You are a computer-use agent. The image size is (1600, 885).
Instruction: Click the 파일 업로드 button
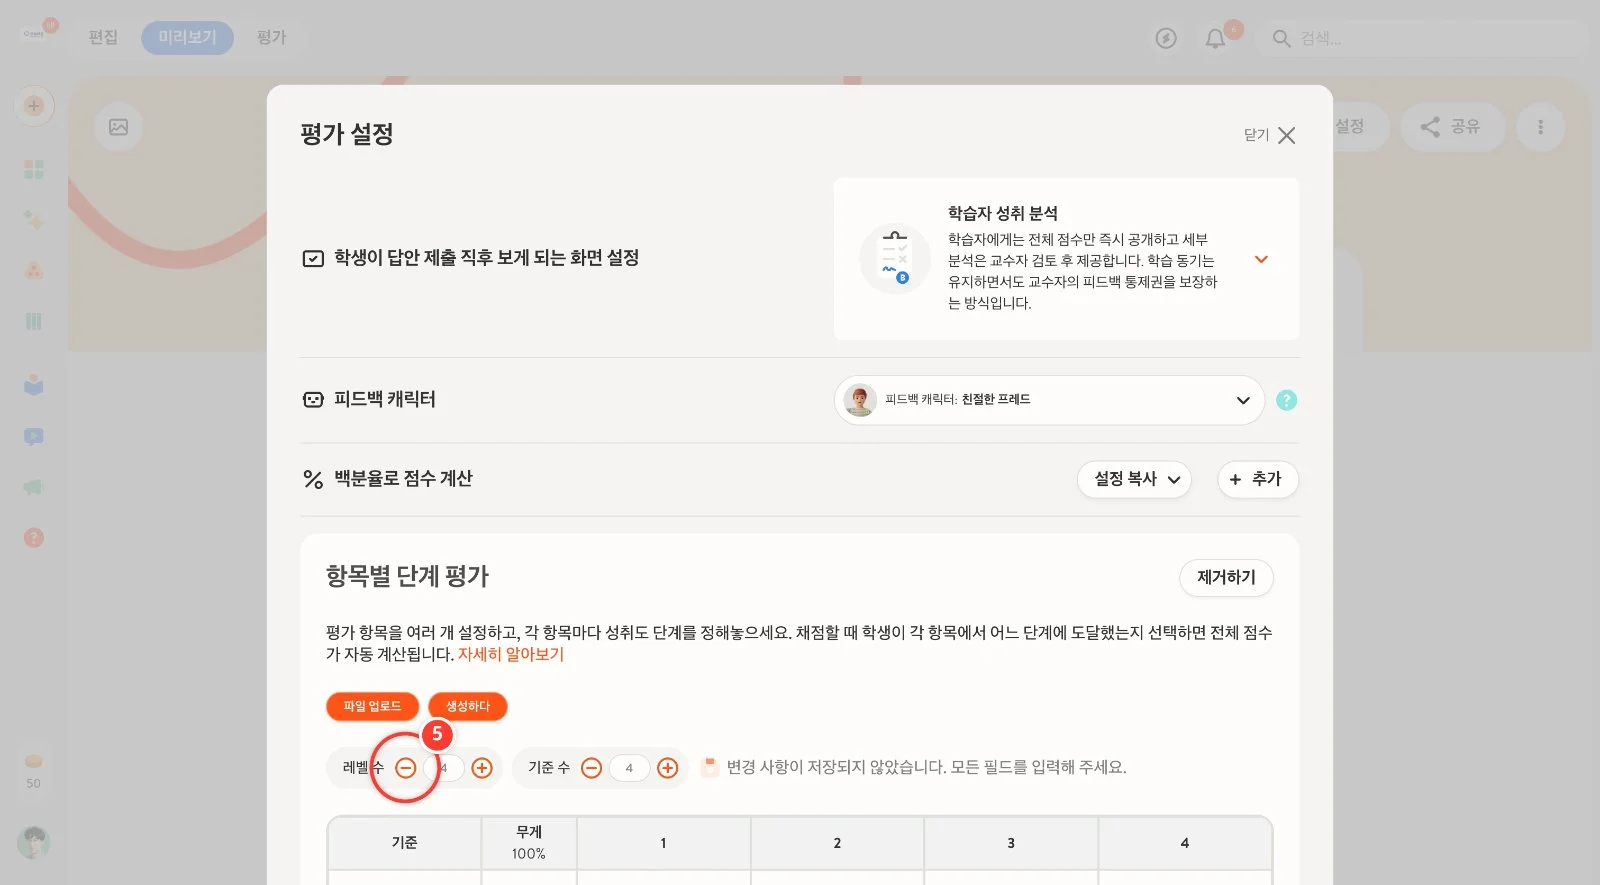coord(372,706)
